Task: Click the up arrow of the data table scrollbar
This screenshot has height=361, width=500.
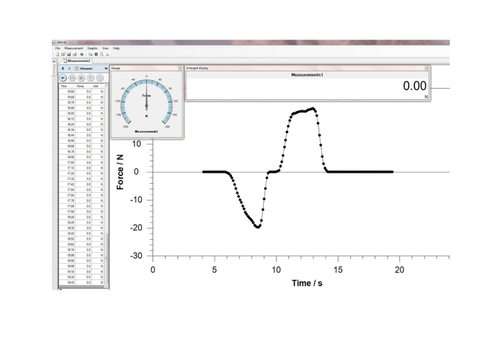Action: (x=106, y=86)
